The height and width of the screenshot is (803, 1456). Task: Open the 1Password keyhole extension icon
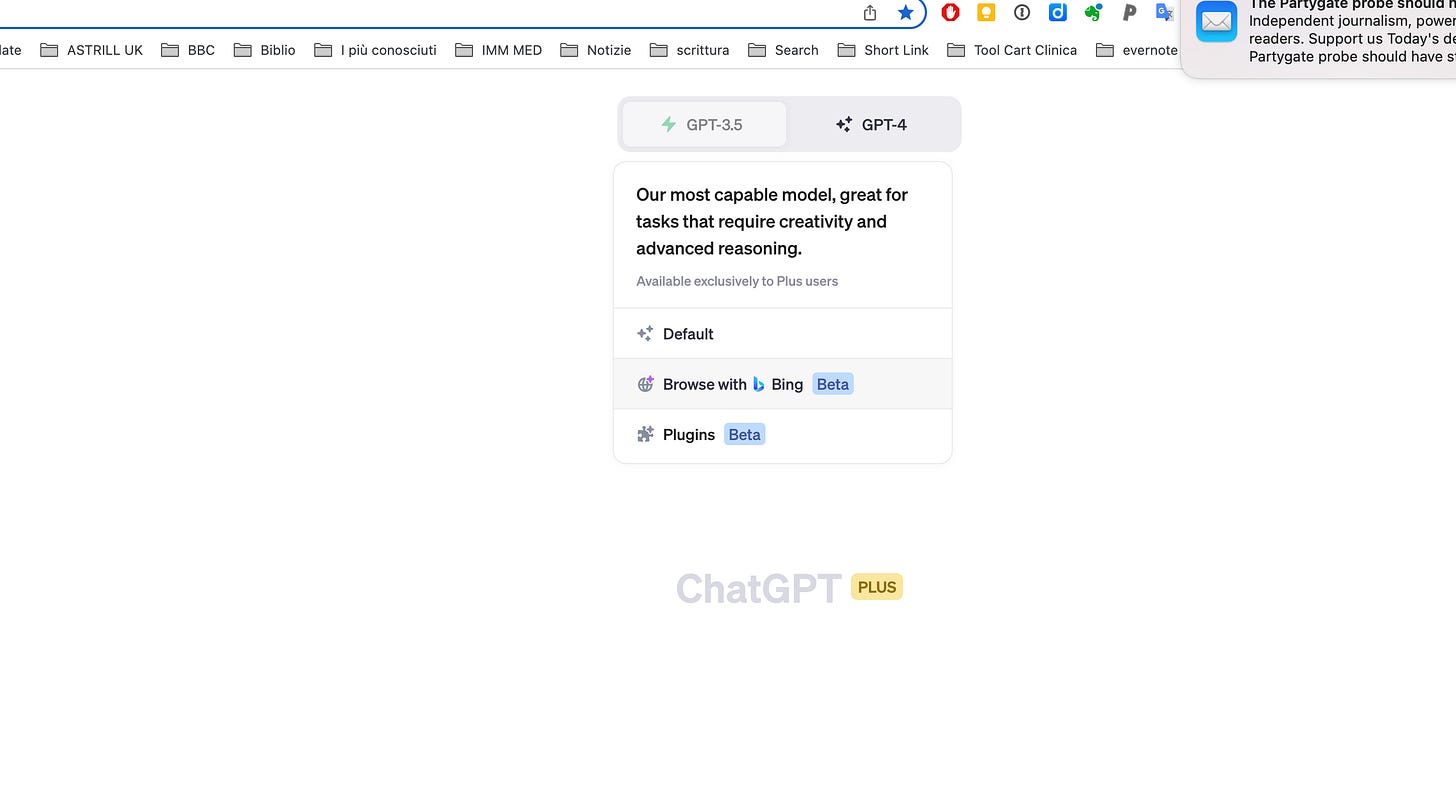pos(1022,12)
